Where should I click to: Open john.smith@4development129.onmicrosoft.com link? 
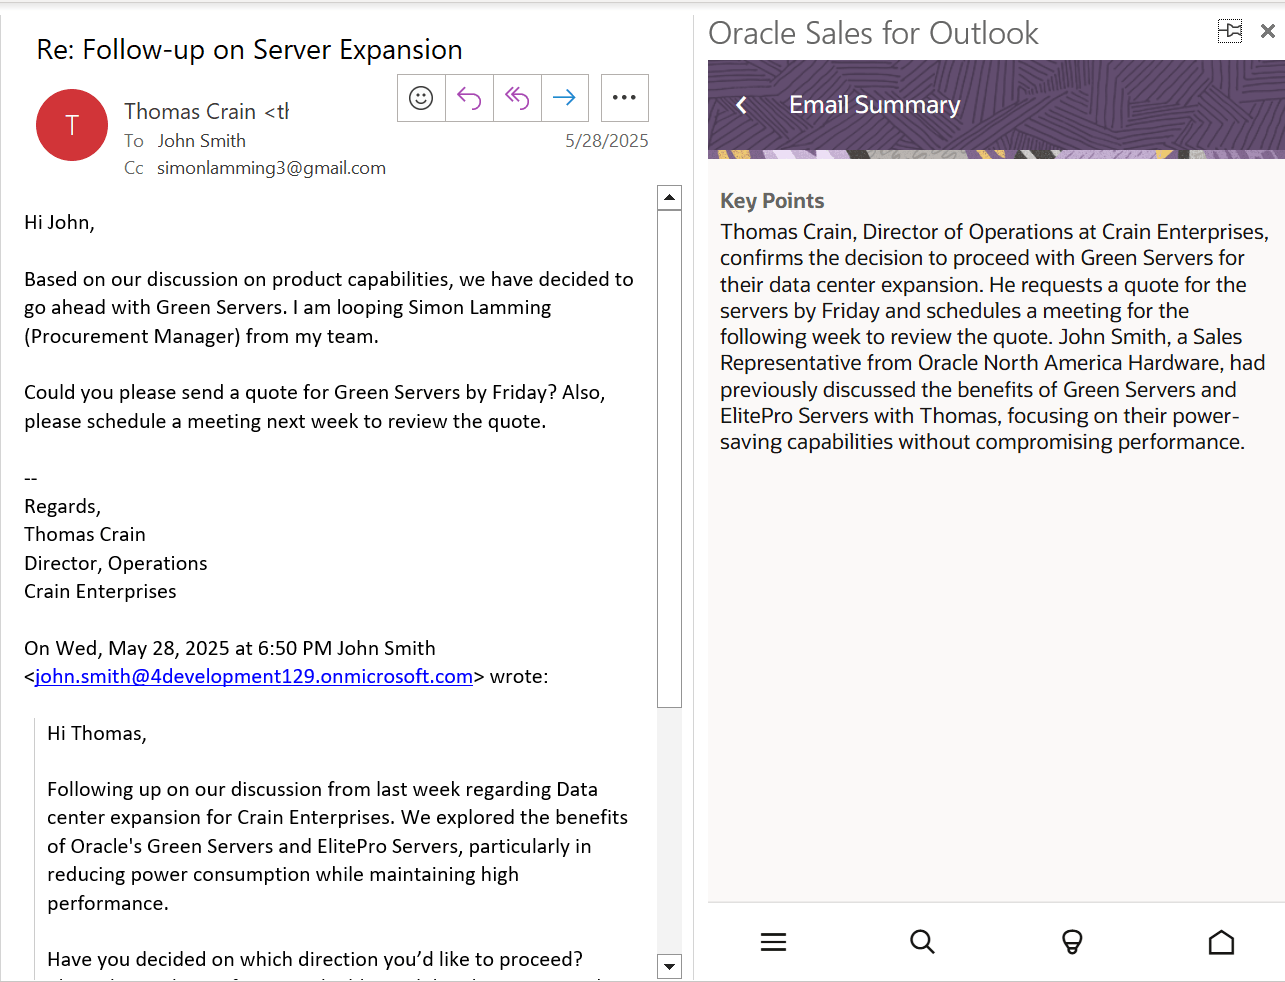(x=254, y=676)
